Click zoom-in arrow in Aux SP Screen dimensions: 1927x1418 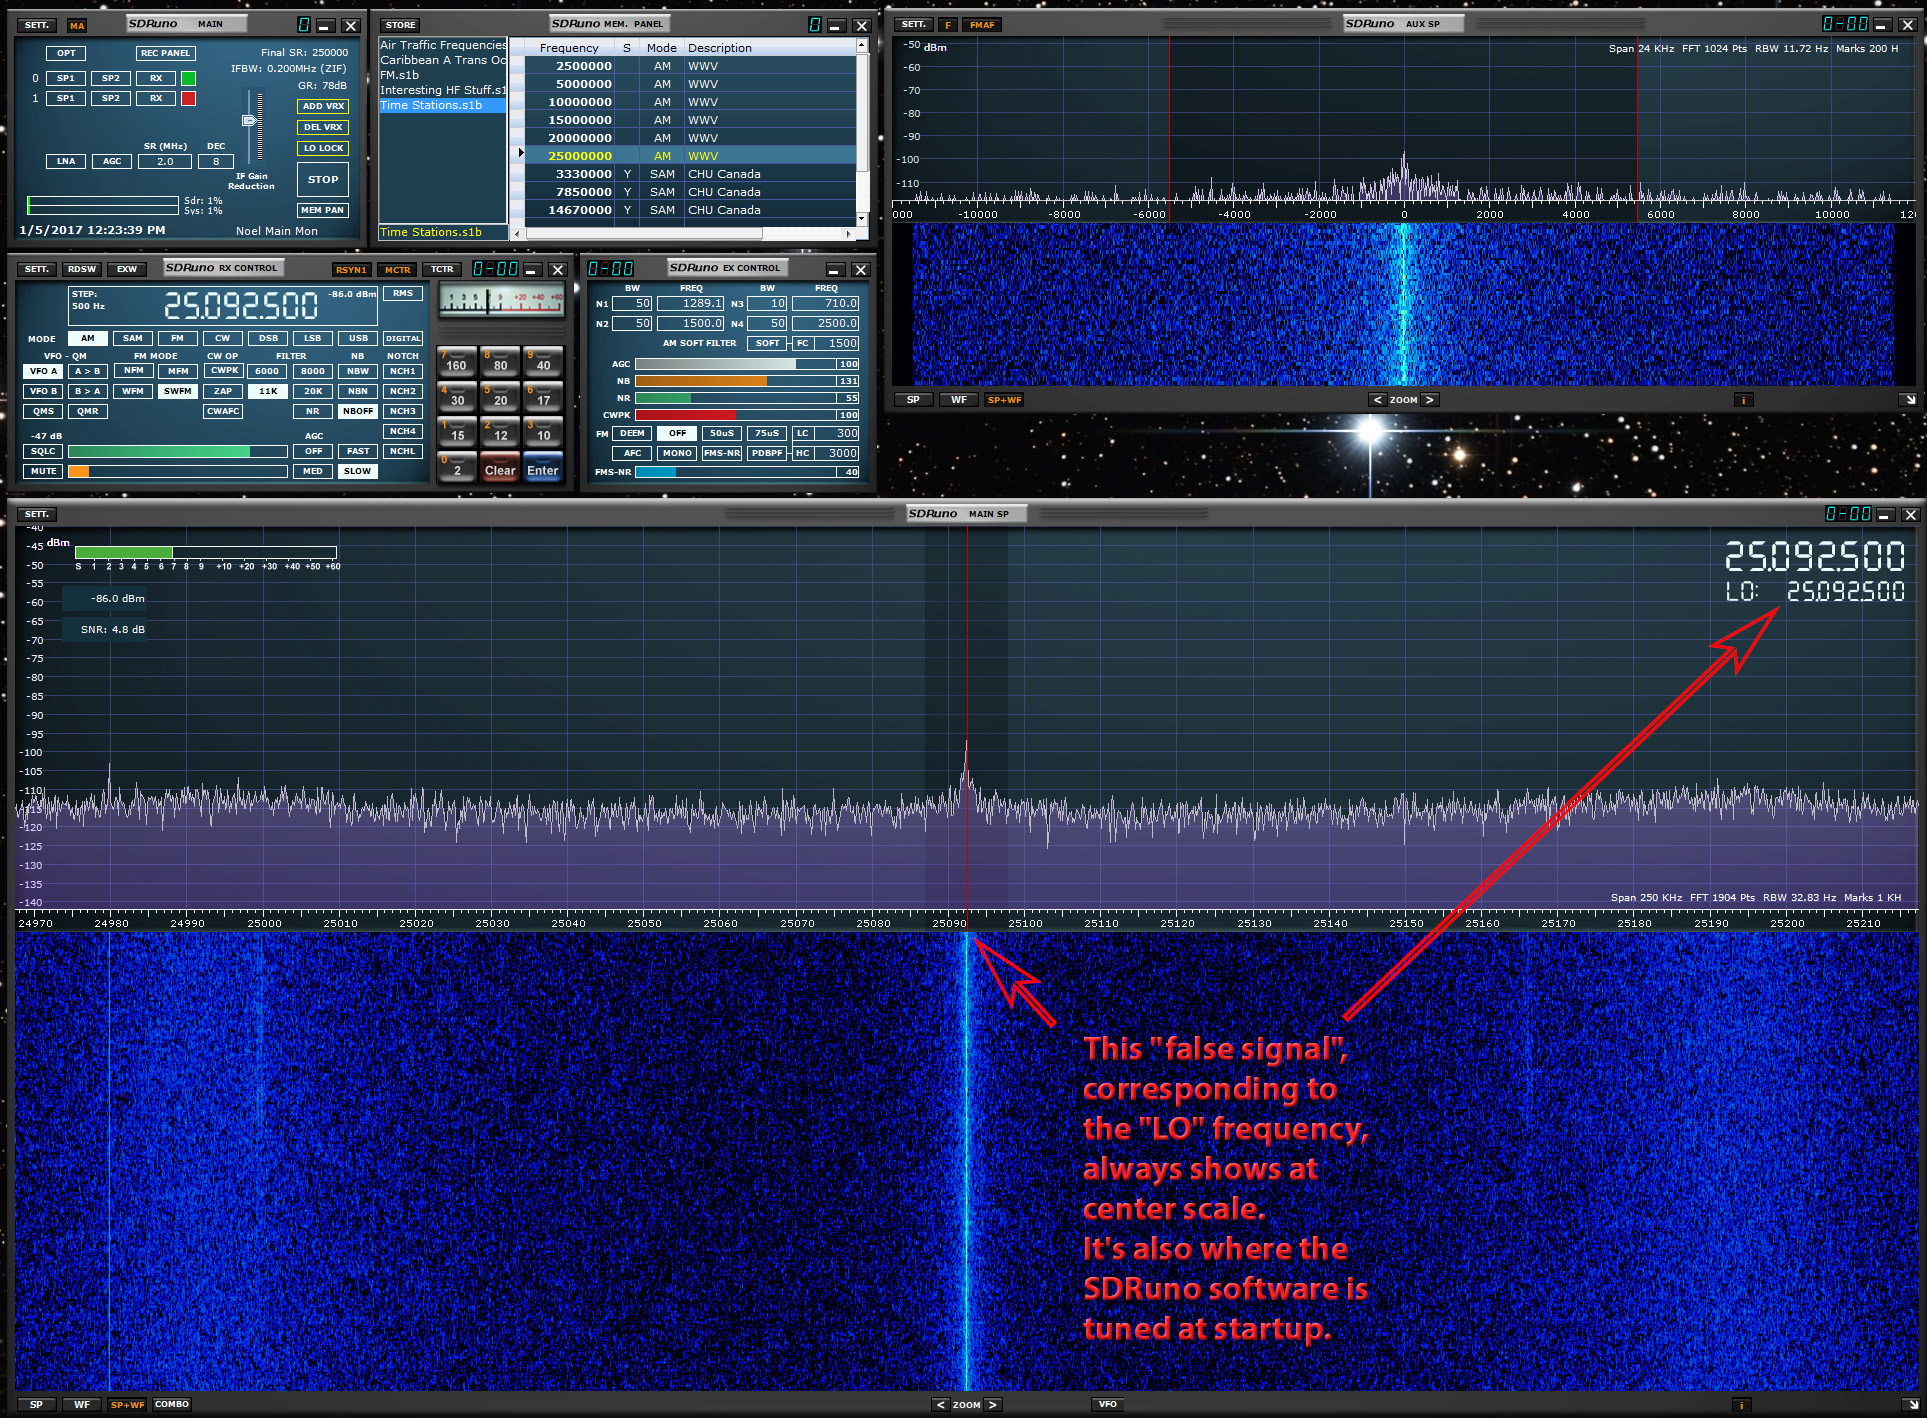(1430, 400)
